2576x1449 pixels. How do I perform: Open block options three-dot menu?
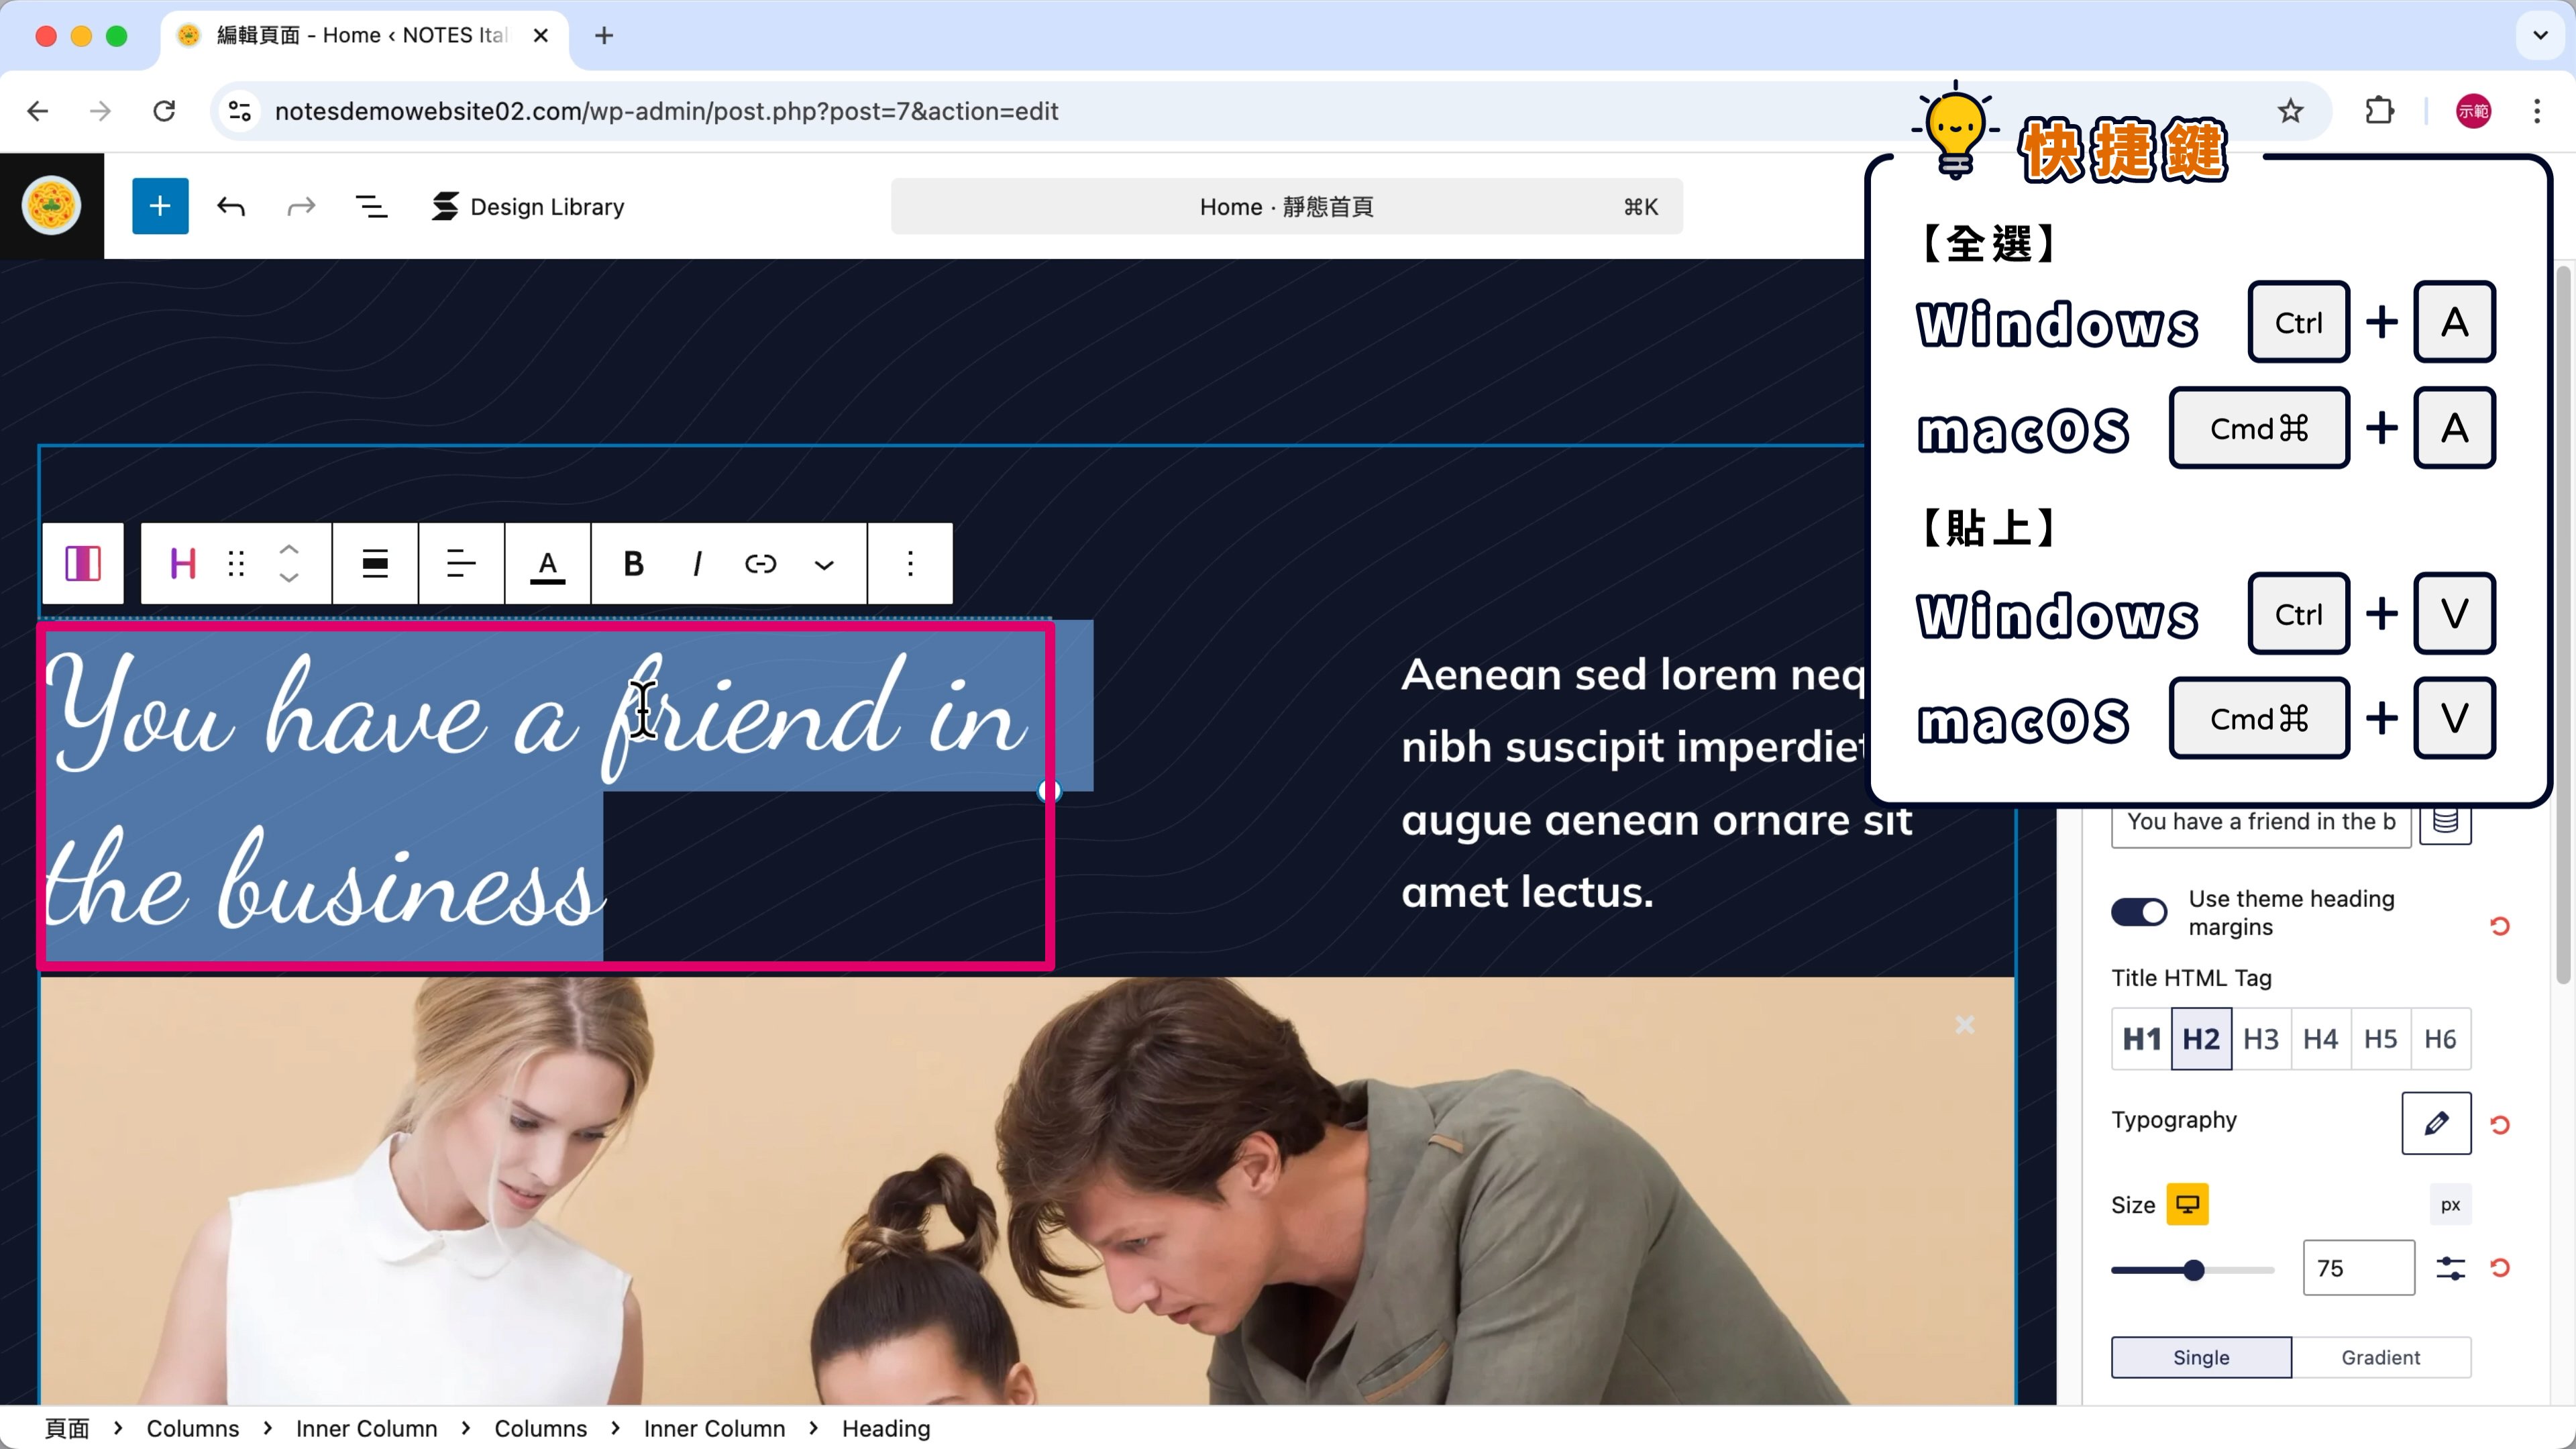tap(910, 564)
